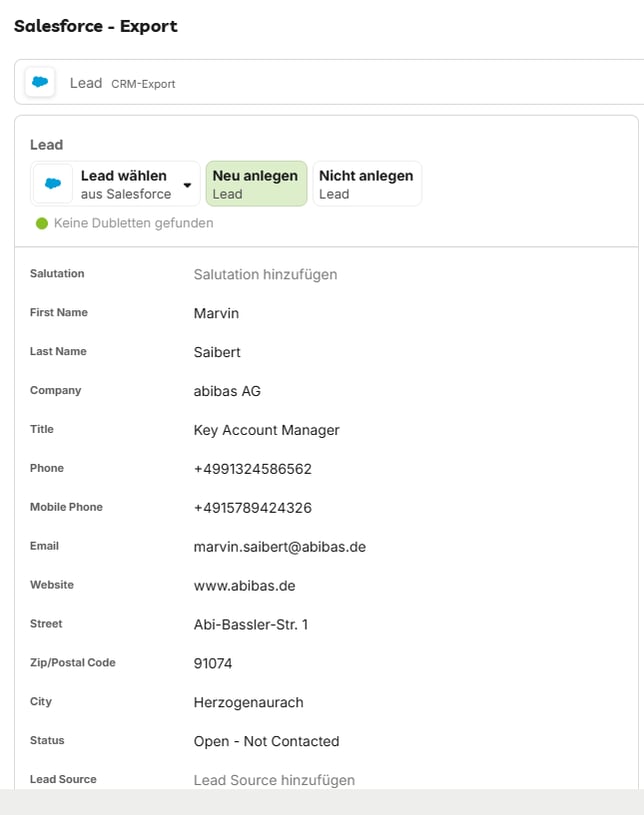Edit the Last Name value Saibert
This screenshot has height=815, width=644.
click(217, 352)
